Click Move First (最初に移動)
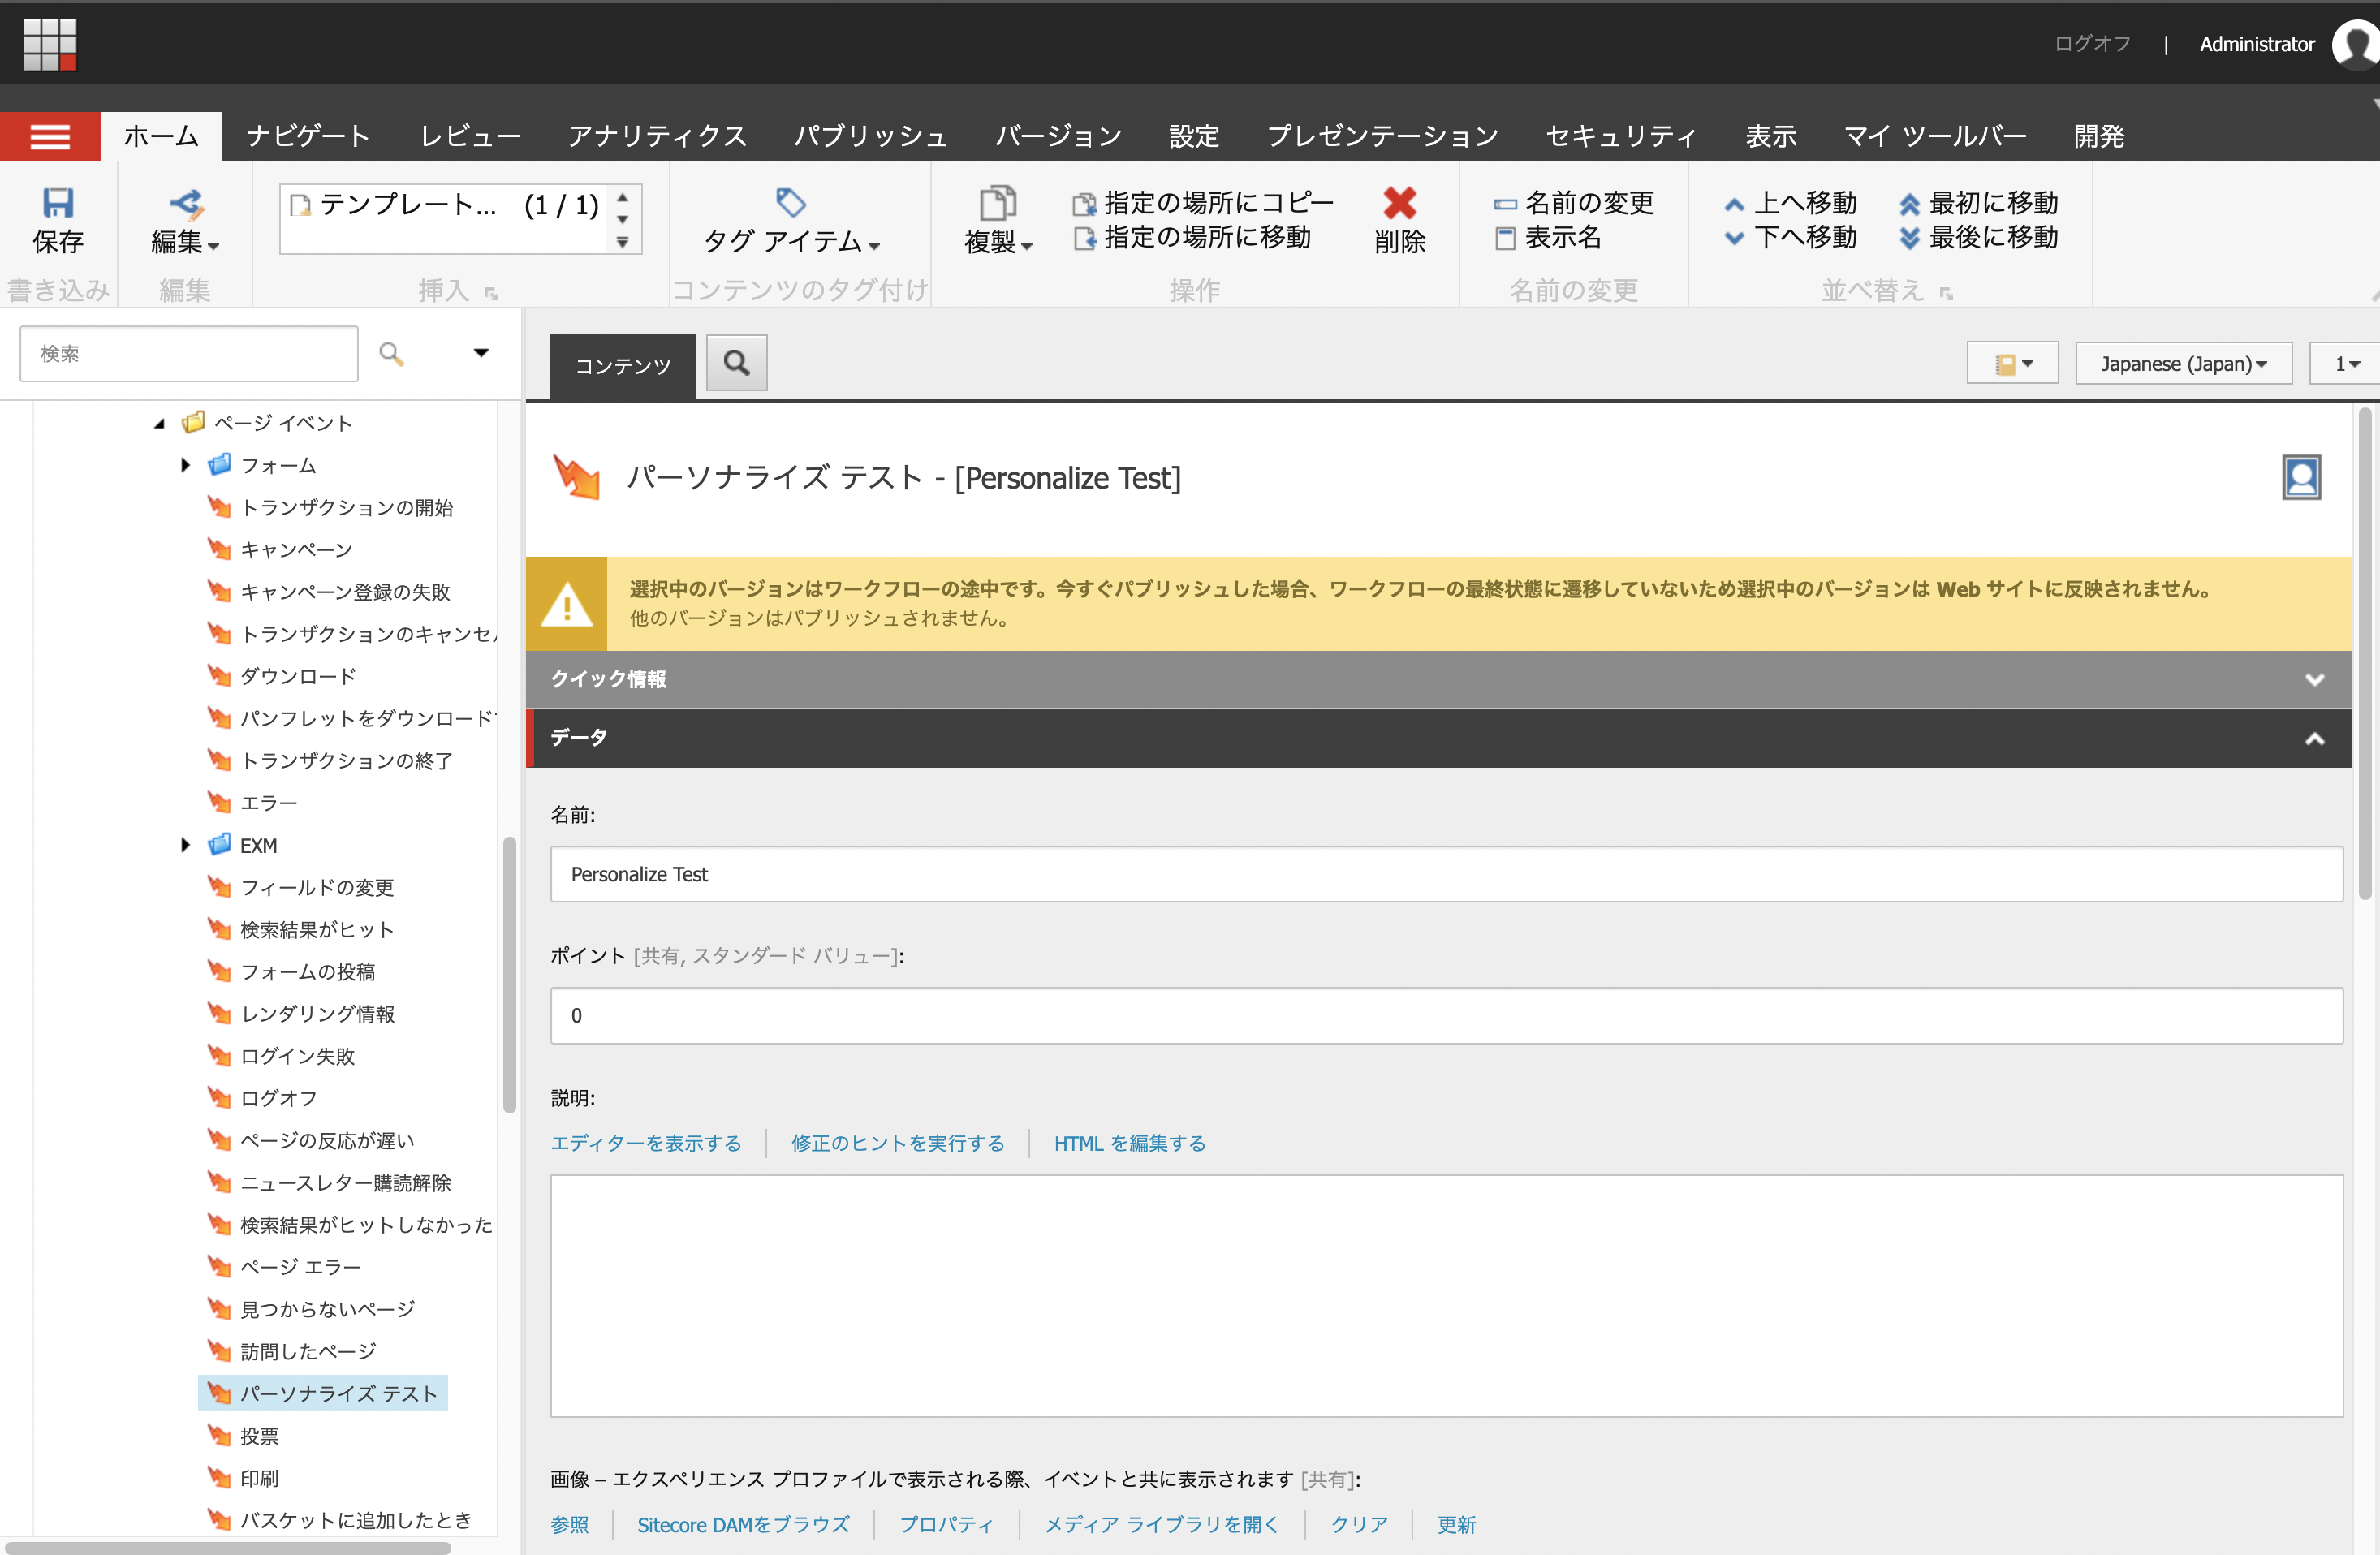The width and height of the screenshot is (2380, 1555). click(1978, 203)
